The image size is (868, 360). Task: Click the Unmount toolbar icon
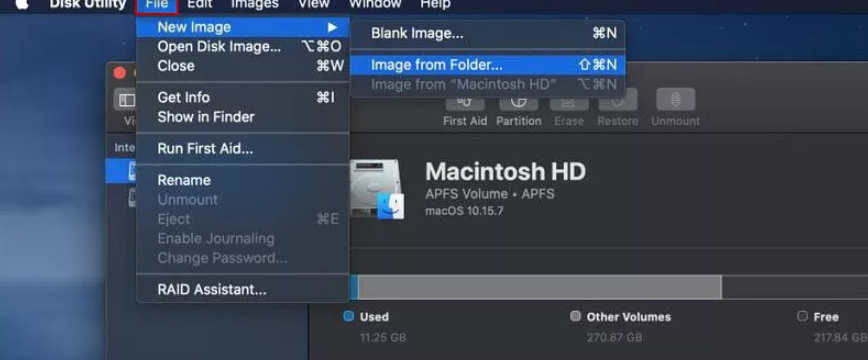coord(675,100)
